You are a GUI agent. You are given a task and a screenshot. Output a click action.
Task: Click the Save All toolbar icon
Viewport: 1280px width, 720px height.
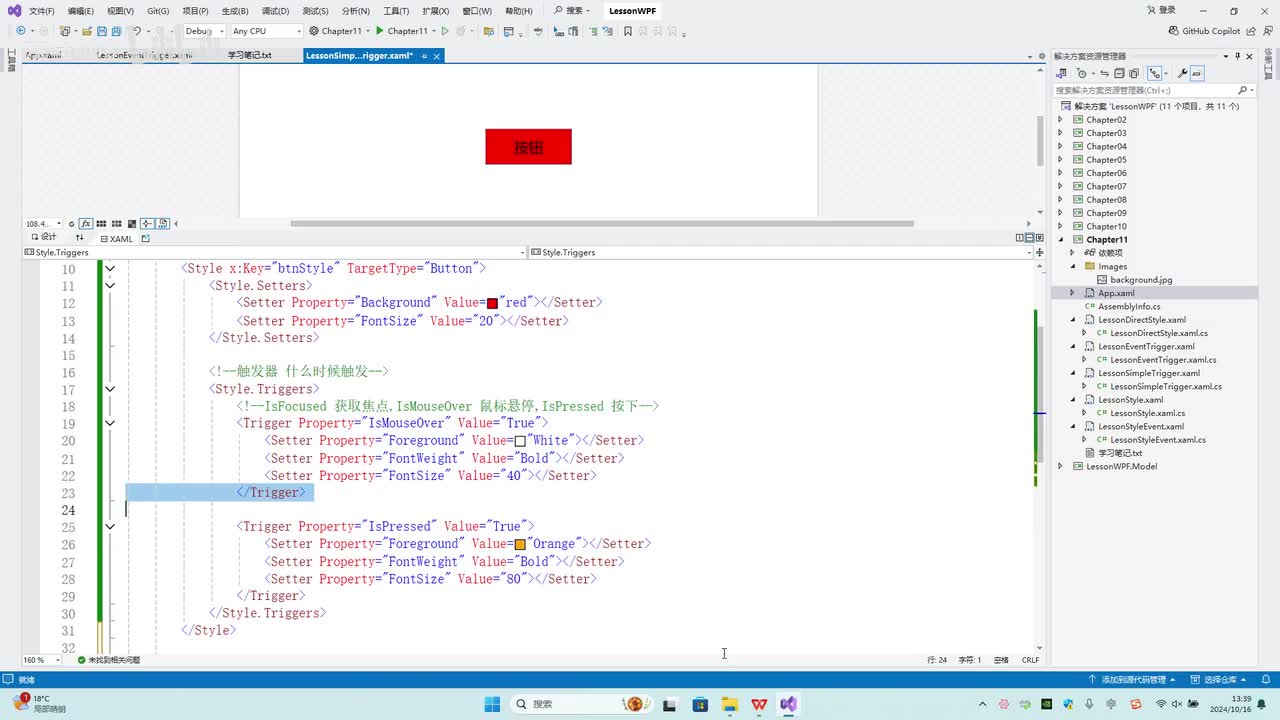click(x=116, y=31)
